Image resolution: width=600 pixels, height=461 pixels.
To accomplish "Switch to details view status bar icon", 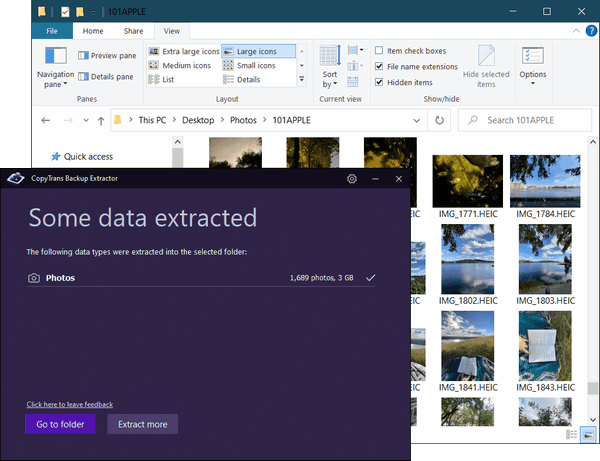I will (x=571, y=435).
